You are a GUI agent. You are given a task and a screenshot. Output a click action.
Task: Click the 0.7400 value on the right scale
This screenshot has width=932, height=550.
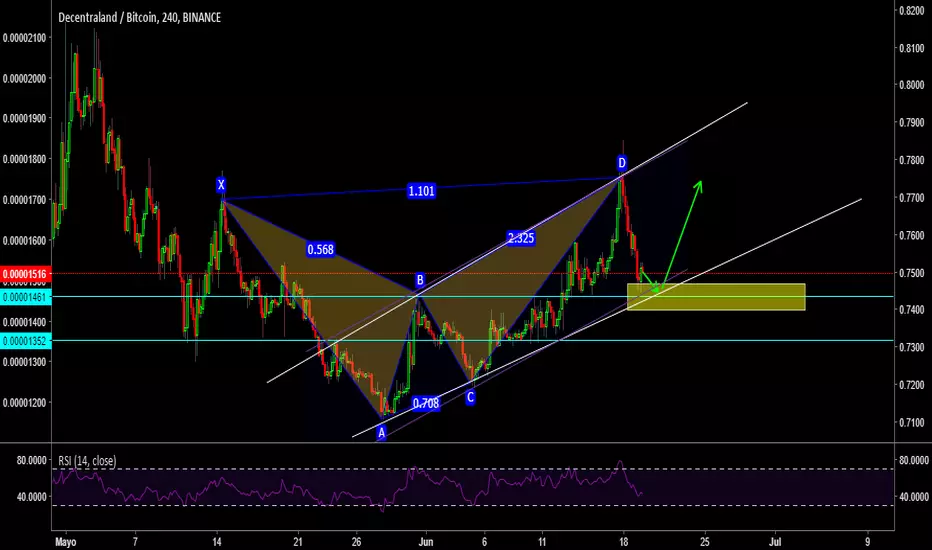click(912, 310)
